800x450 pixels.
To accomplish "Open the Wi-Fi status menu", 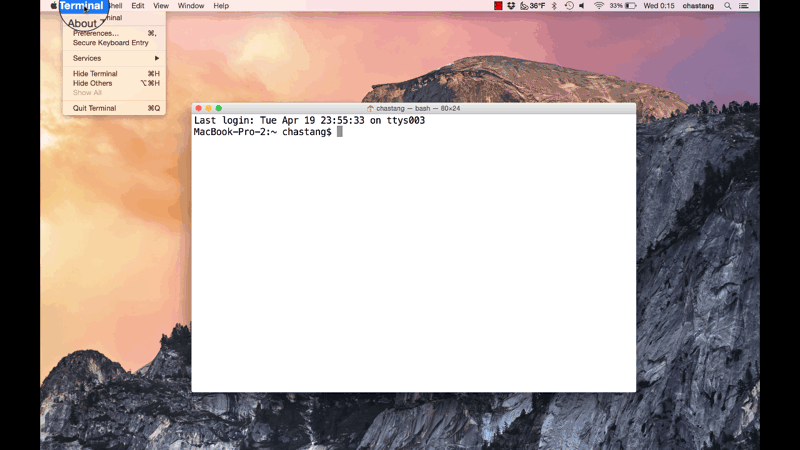I will [599, 6].
